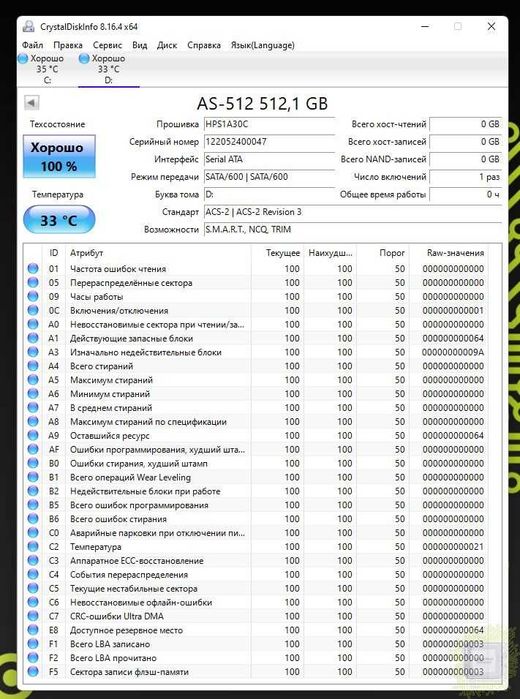Click status circle of attribute B5
This screenshot has width=520, height=699.
[x=33, y=505]
